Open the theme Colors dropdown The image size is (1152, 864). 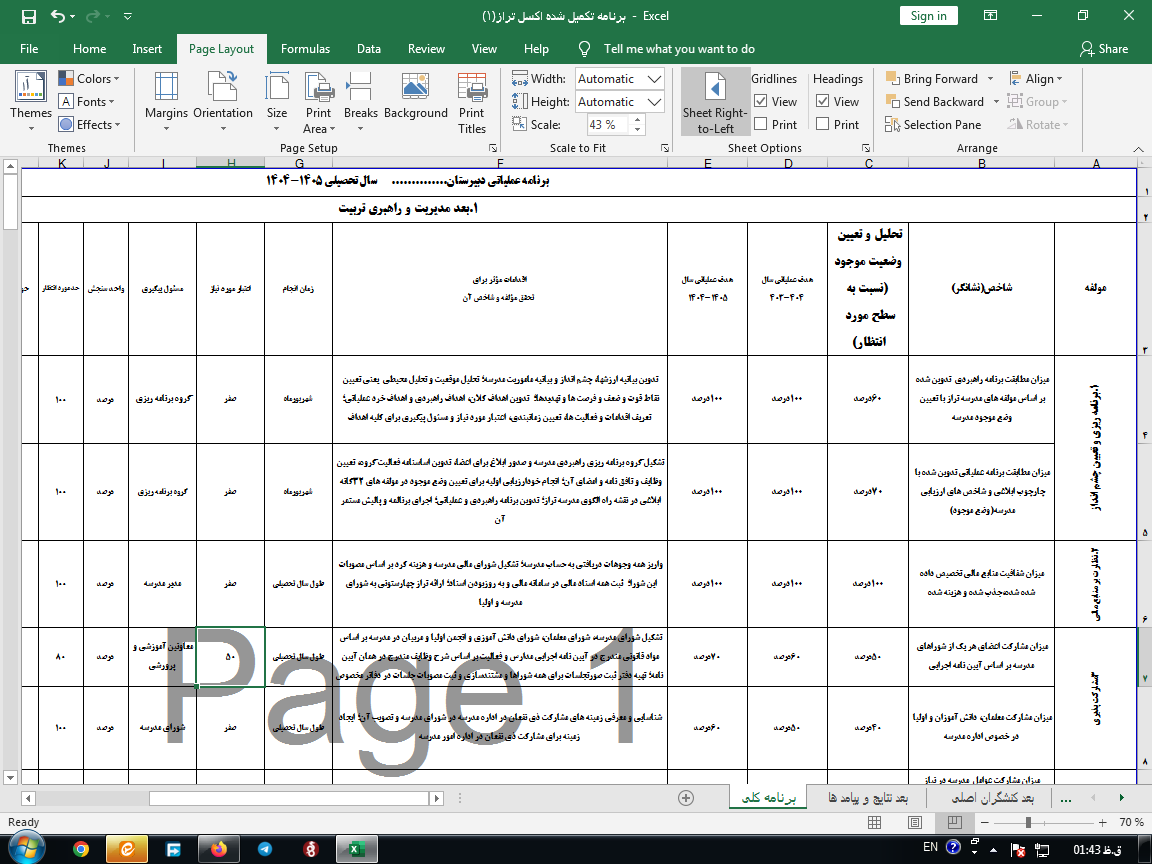(89, 79)
